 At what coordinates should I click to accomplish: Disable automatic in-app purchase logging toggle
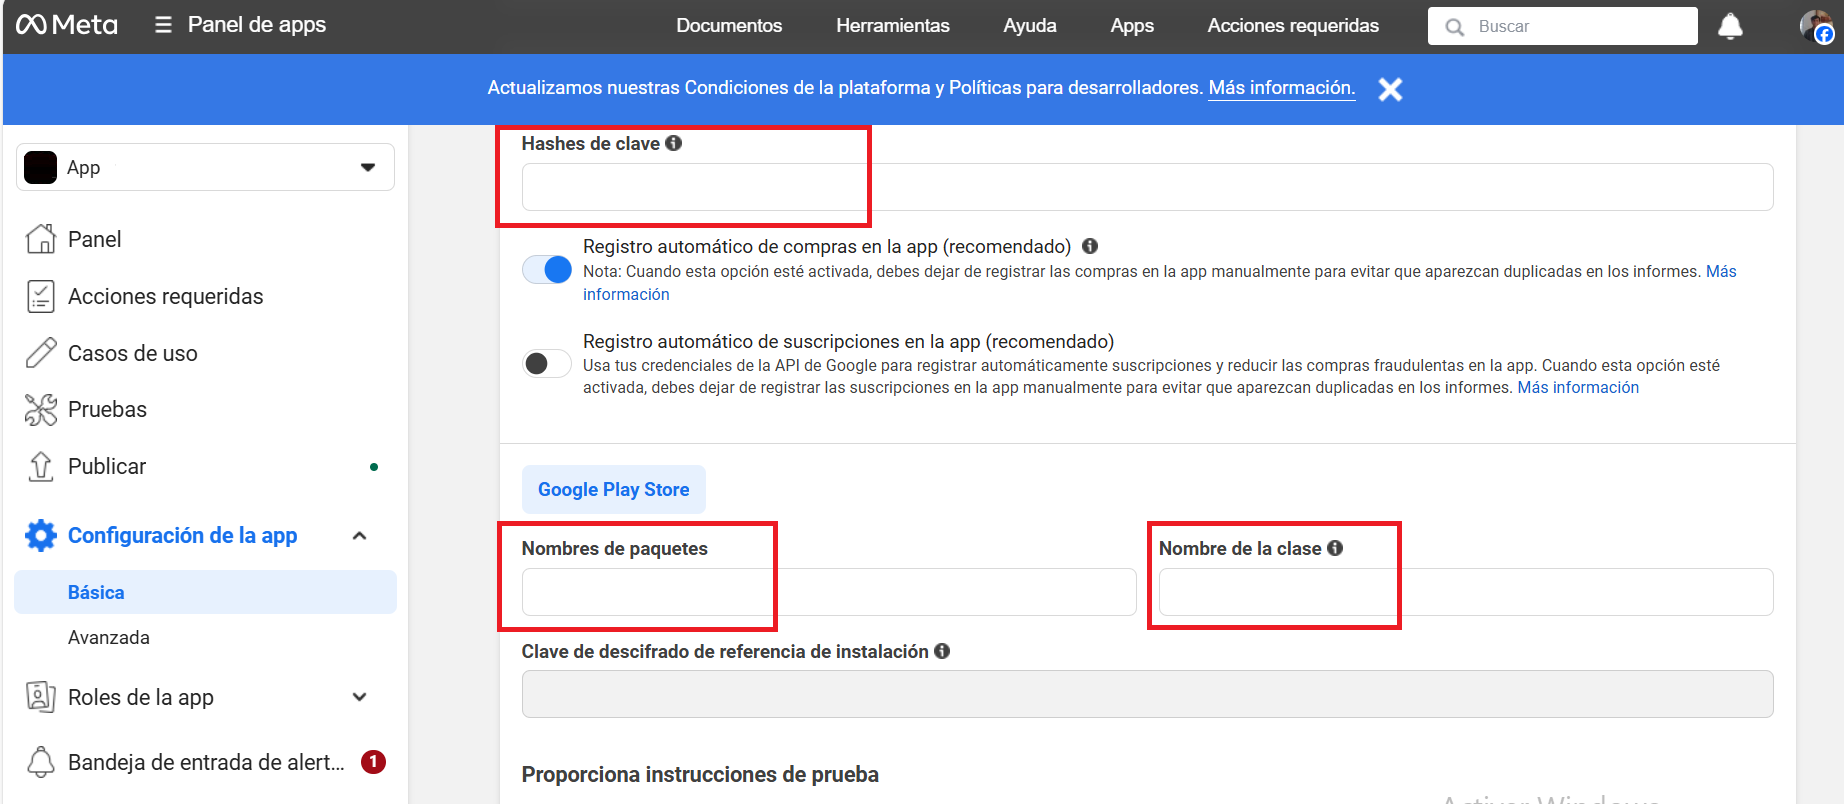click(x=547, y=269)
